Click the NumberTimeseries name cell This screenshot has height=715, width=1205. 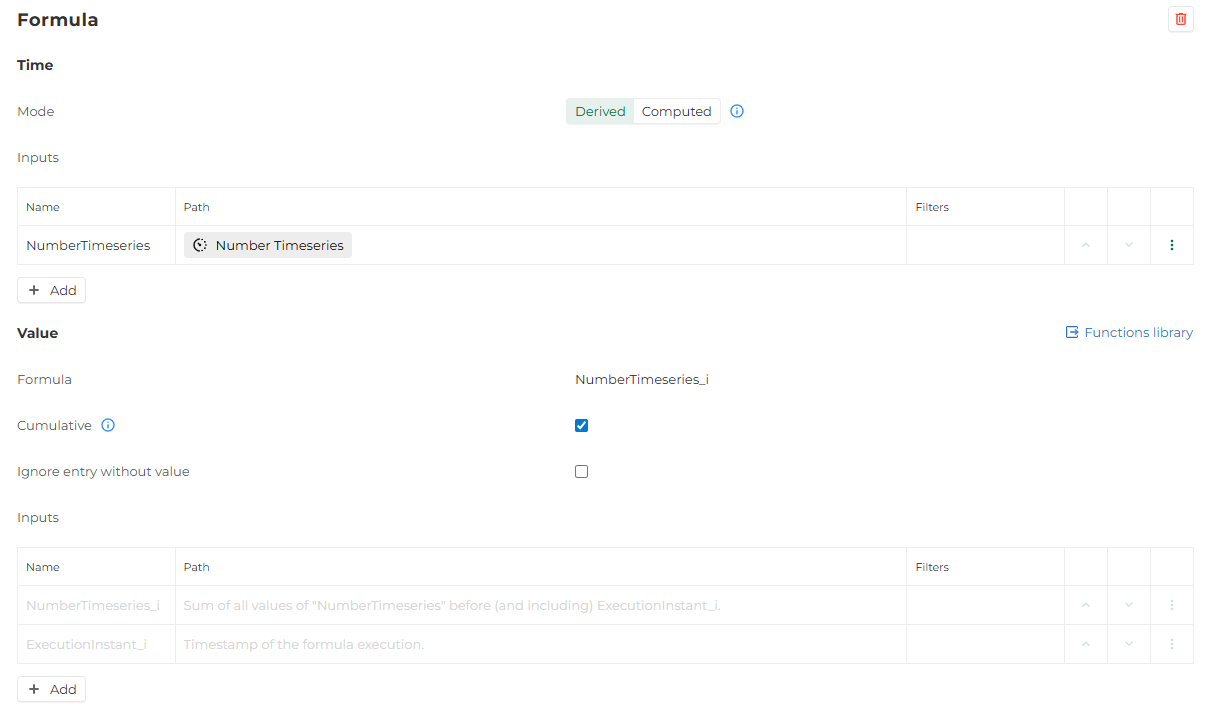coord(88,245)
